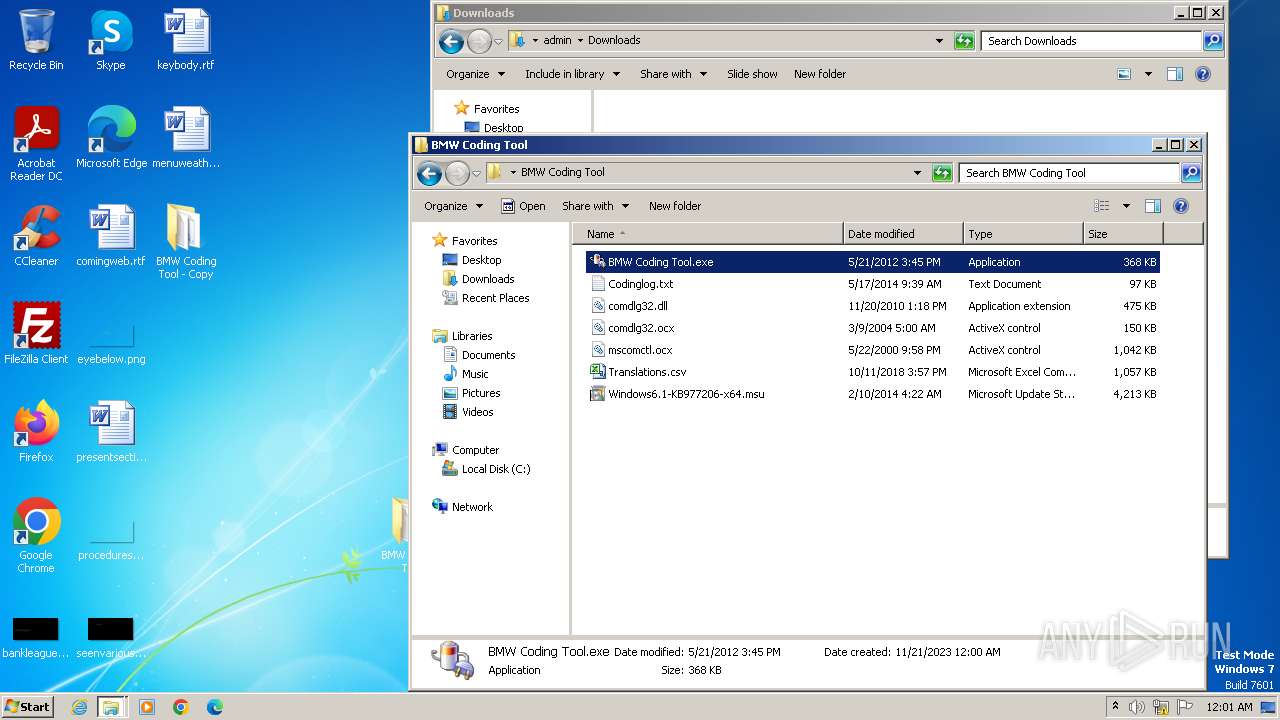Viewport: 1280px width, 720px height.
Task: Open the Skype desktop shortcut
Action: 110,40
